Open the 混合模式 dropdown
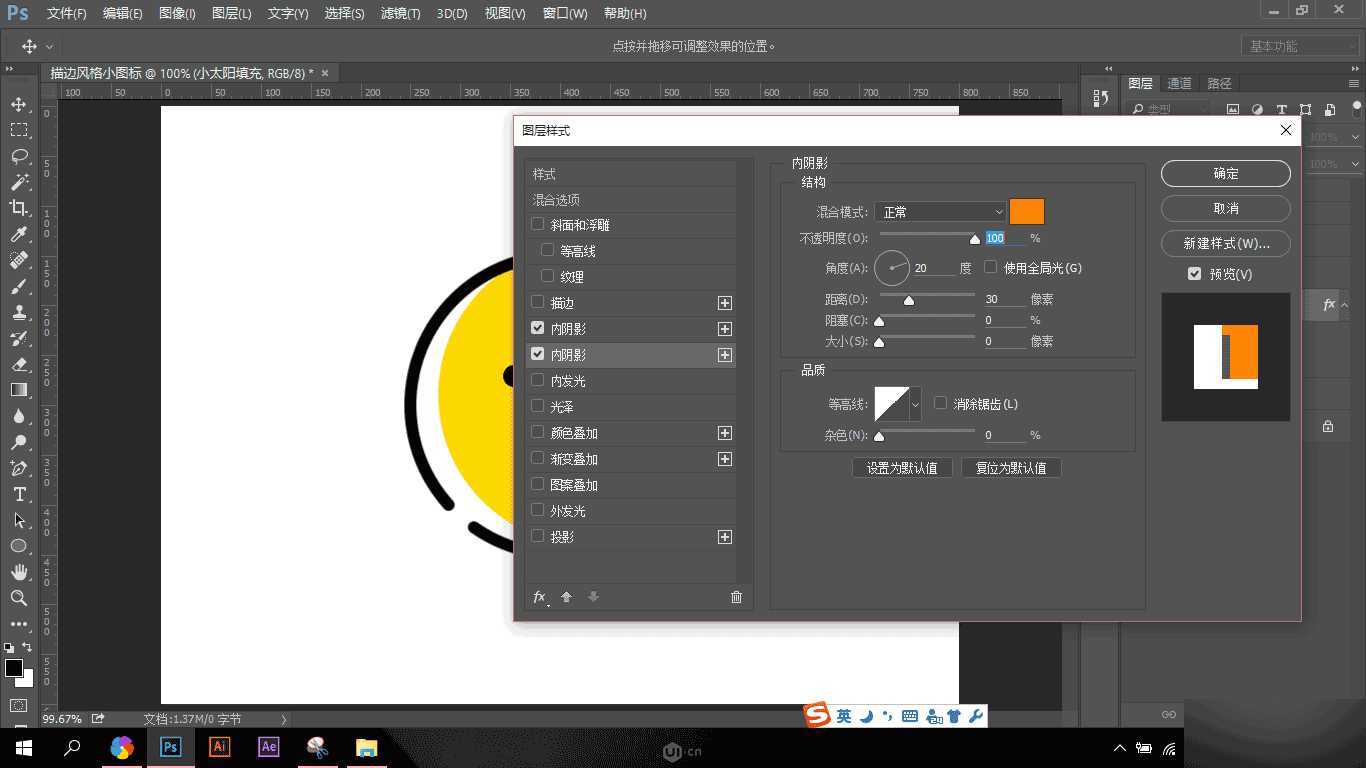 (940, 211)
